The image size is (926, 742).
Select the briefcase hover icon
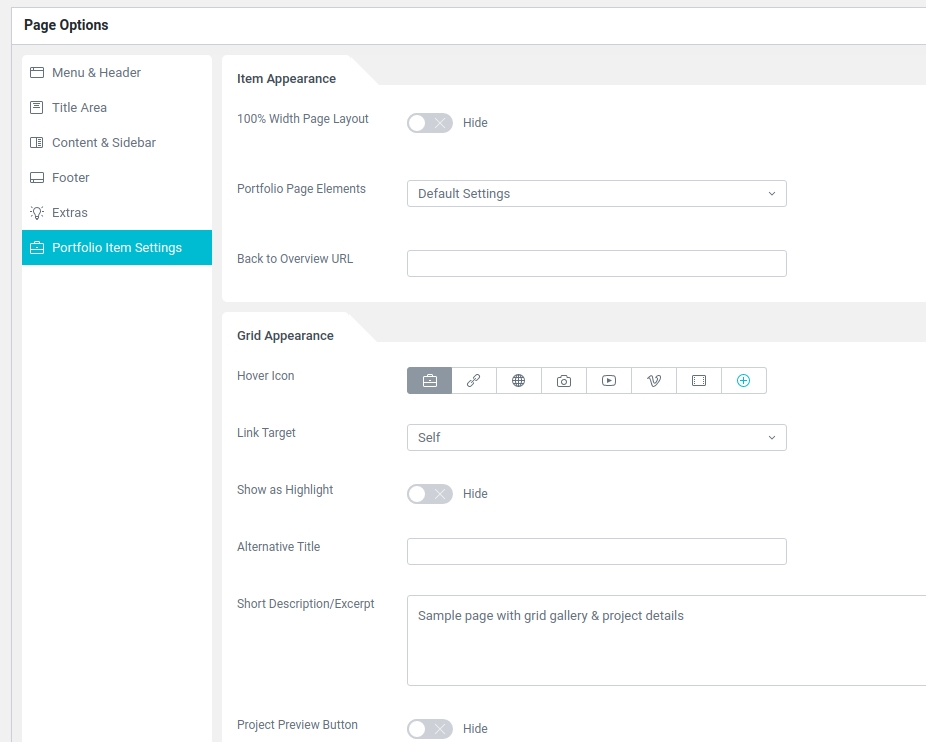point(429,381)
